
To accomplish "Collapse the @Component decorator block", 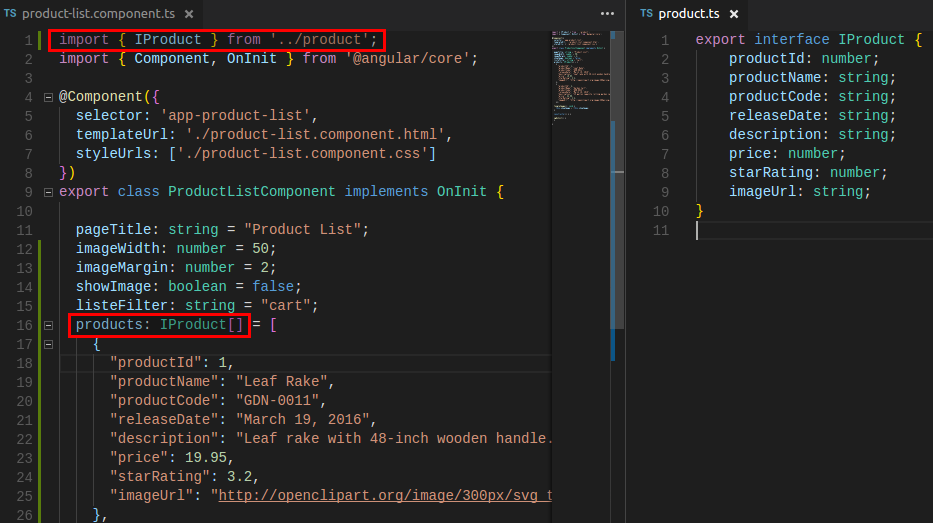I will coord(48,97).
